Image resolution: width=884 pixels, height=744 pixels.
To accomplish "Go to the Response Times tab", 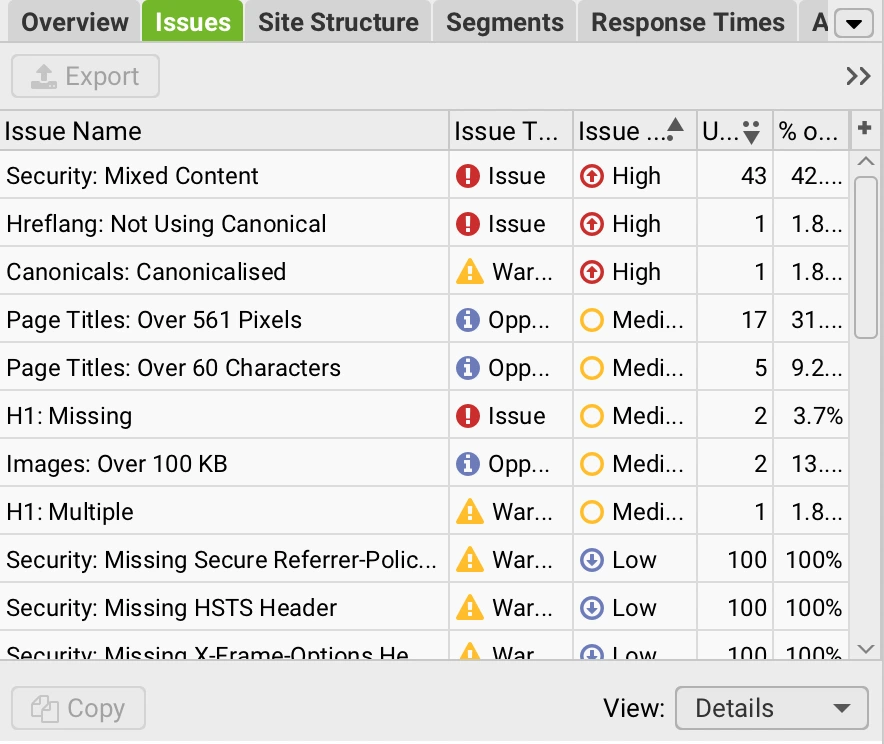I will click(x=688, y=22).
